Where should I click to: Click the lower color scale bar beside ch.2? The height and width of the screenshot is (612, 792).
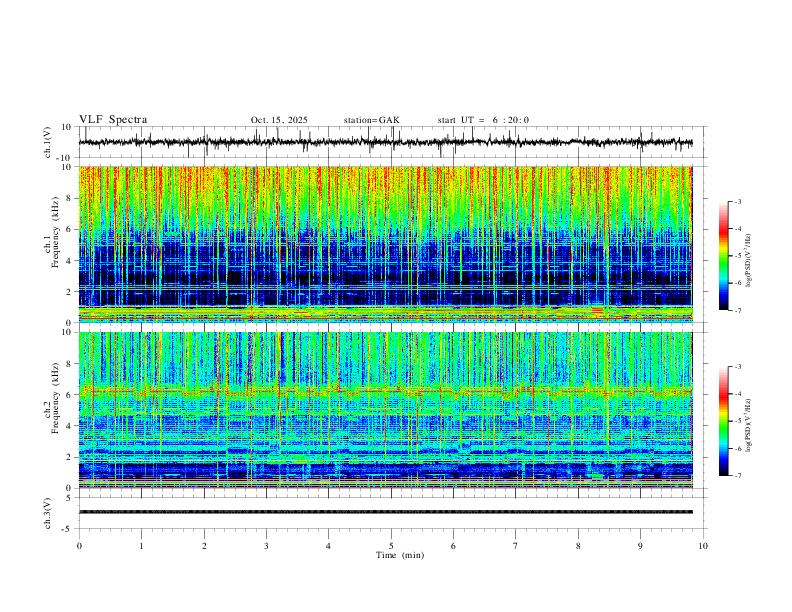(724, 421)
